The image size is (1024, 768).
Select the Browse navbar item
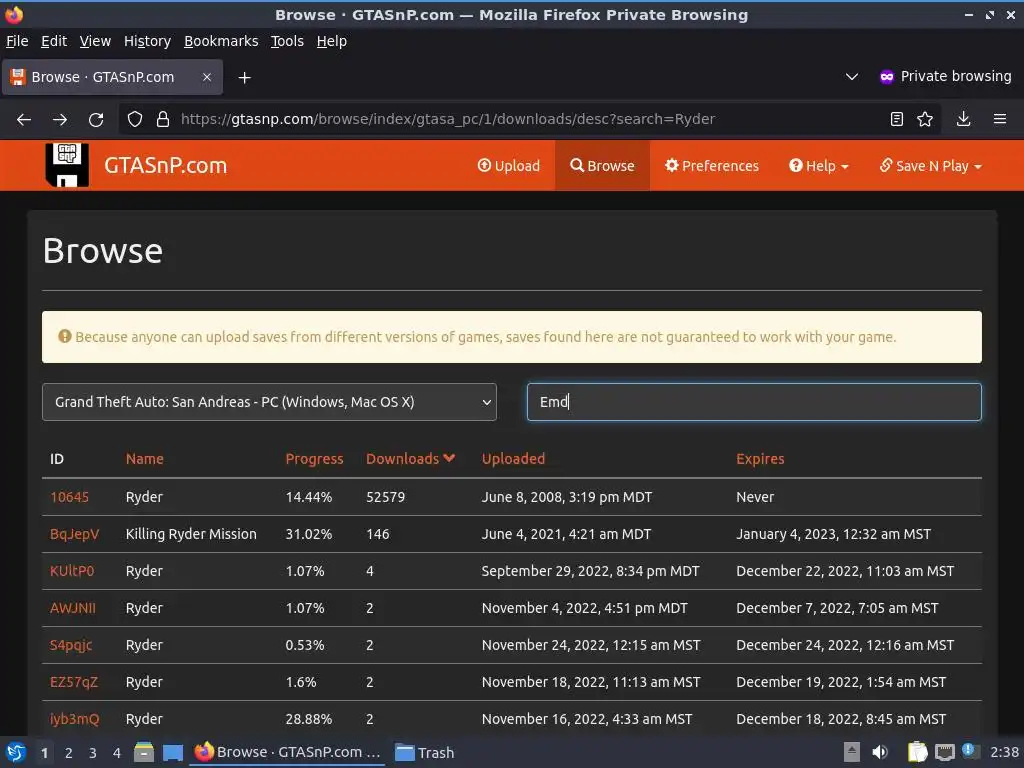pos(602,166)
